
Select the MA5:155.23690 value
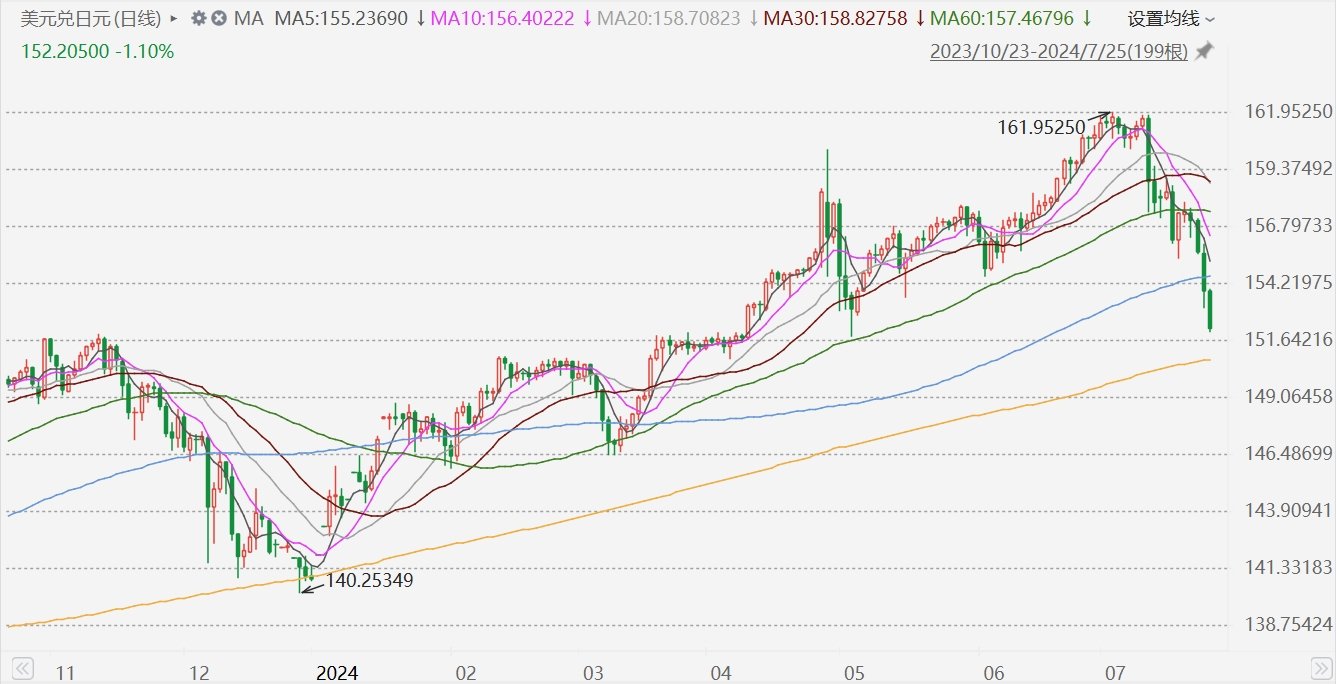point(341,18)
